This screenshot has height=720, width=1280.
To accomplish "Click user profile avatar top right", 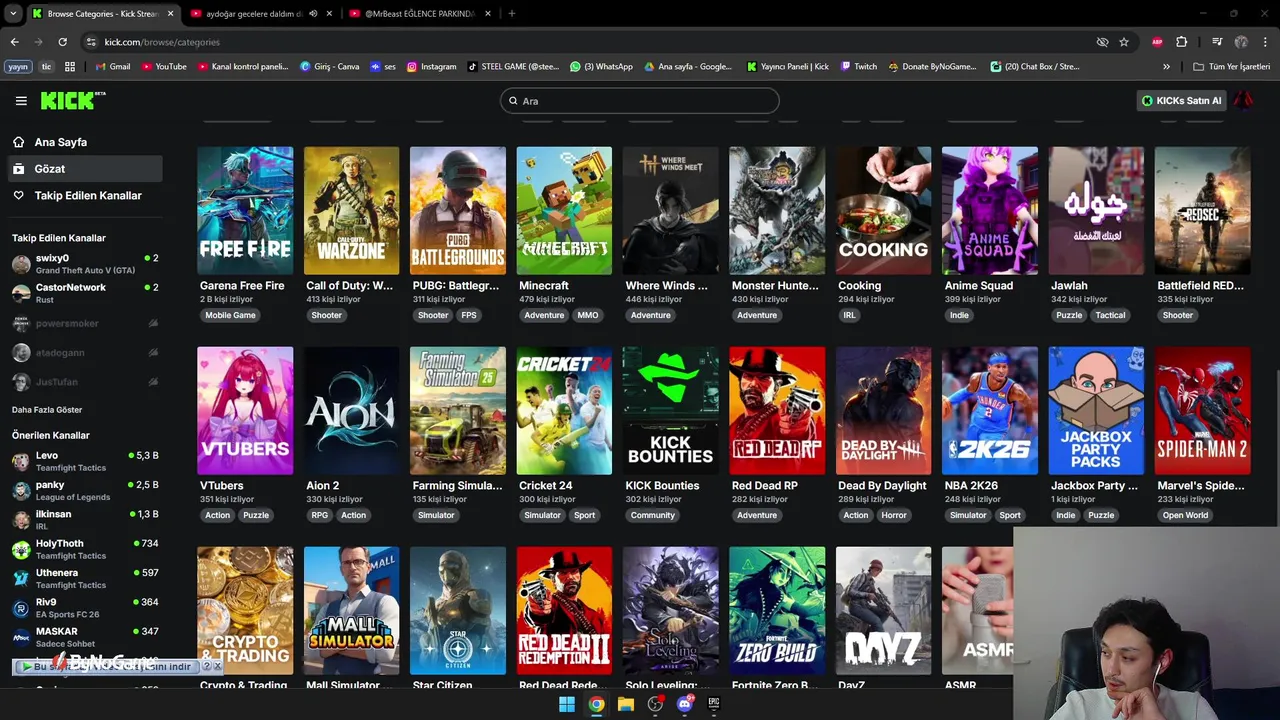I will 1243,100.
